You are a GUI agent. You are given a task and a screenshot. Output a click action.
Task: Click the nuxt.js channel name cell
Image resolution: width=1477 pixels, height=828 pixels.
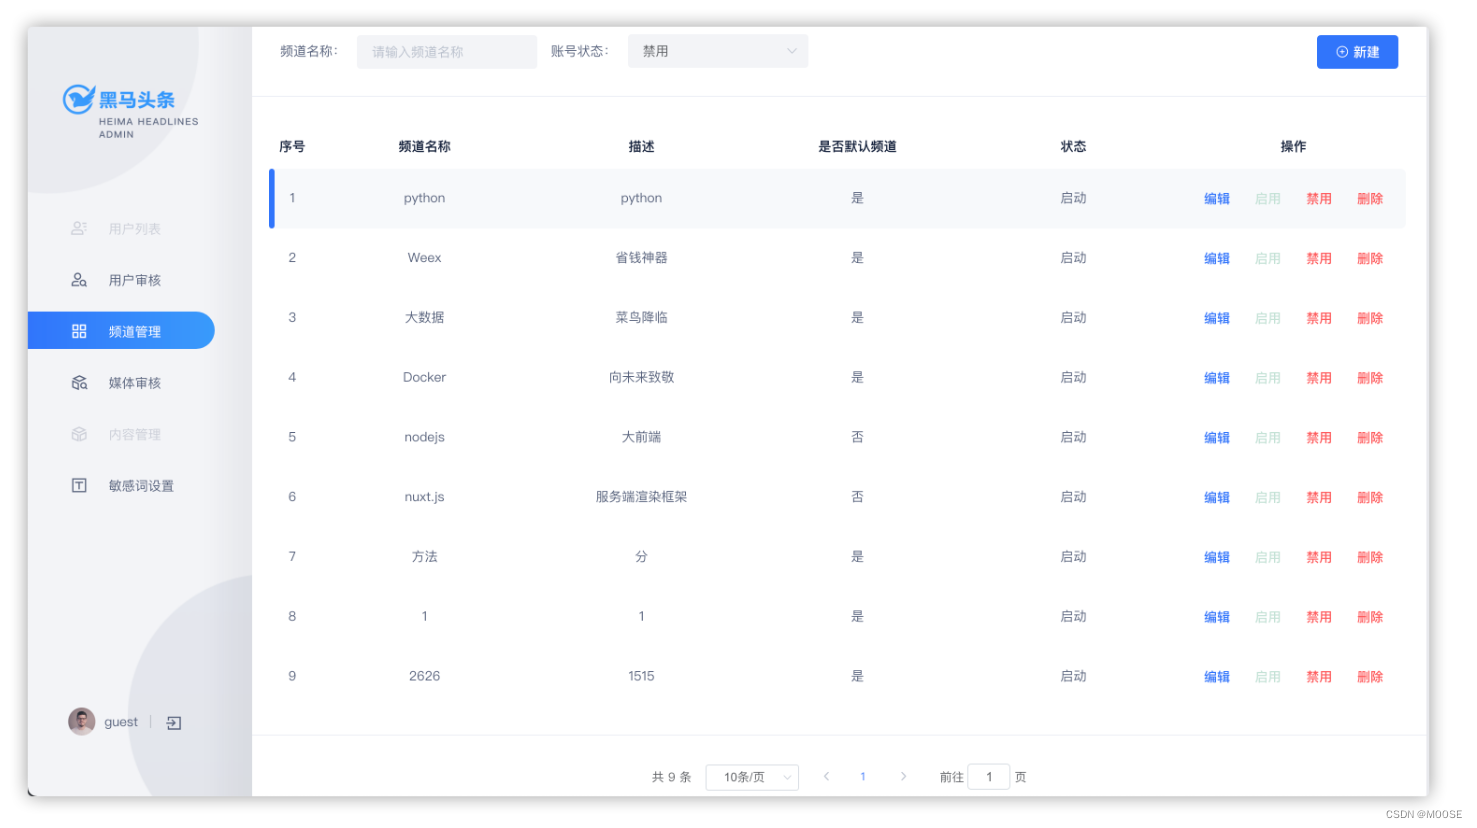point(424,497)
